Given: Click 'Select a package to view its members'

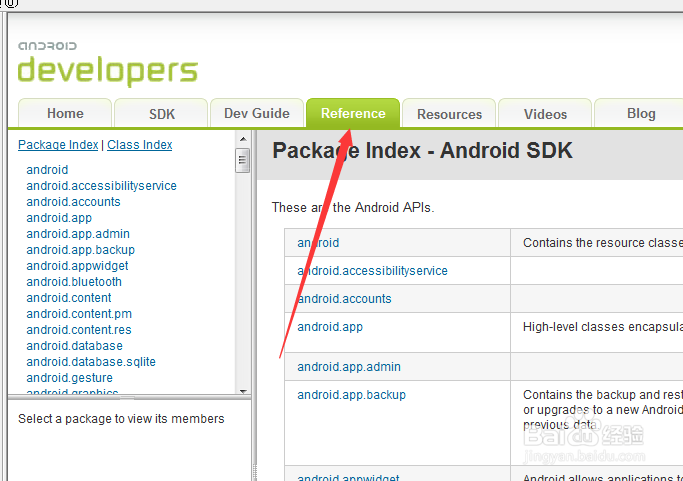Looking at the screenshot, I should [x=121, y=419].
